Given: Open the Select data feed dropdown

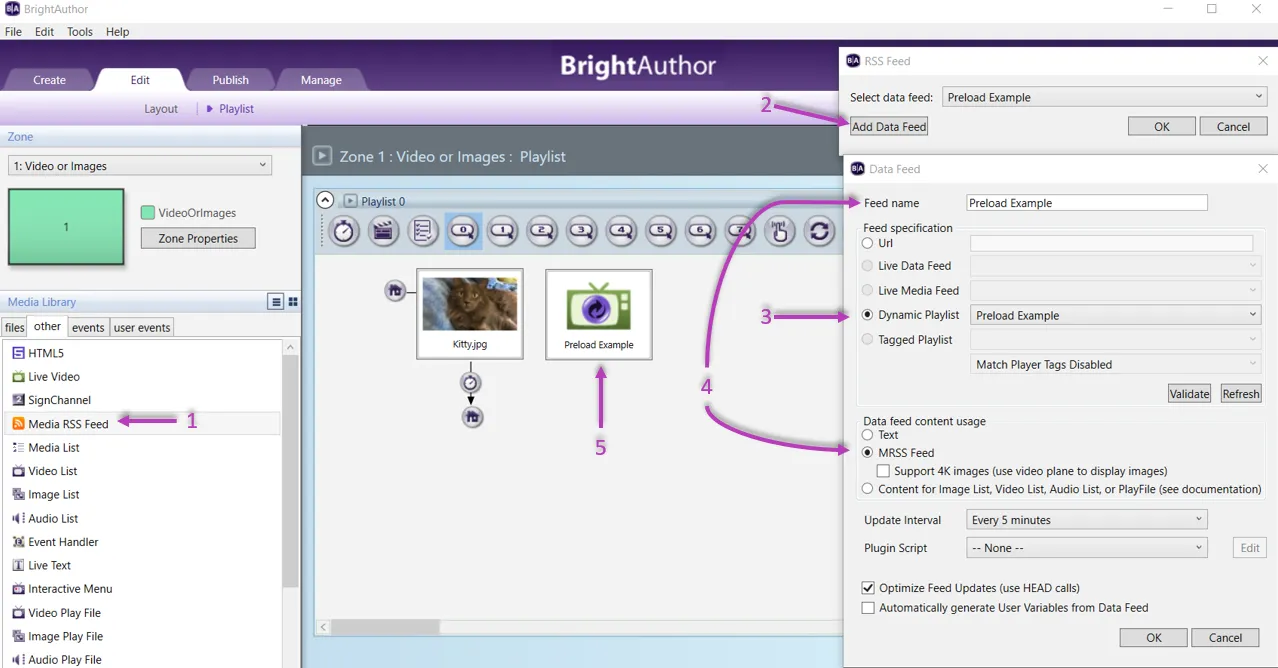Looking at the screenshot, I should pos(1105,97).
